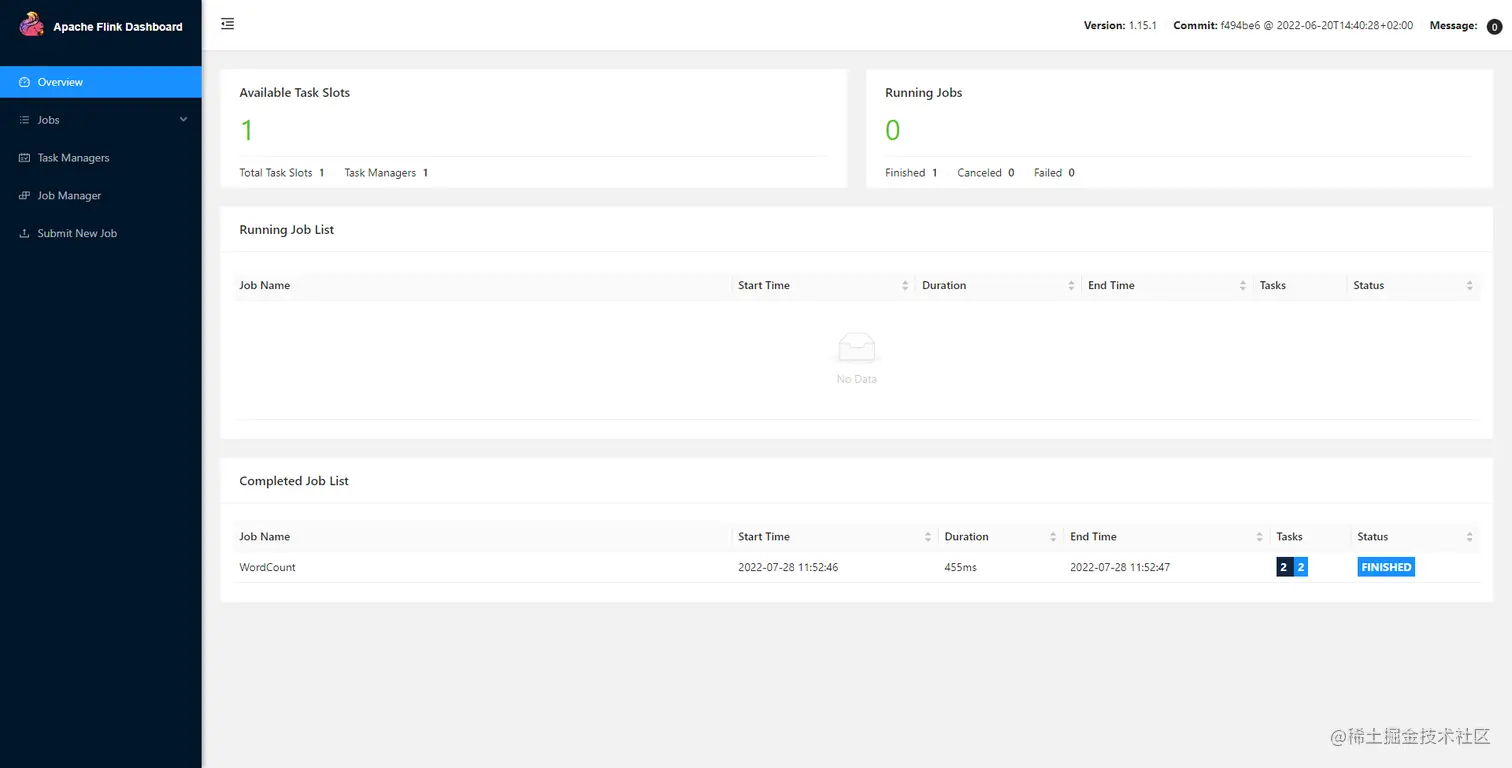Click the Tasks header in Completed Job List
This screenshot has height=768, width=1512.
[1289, 537]
